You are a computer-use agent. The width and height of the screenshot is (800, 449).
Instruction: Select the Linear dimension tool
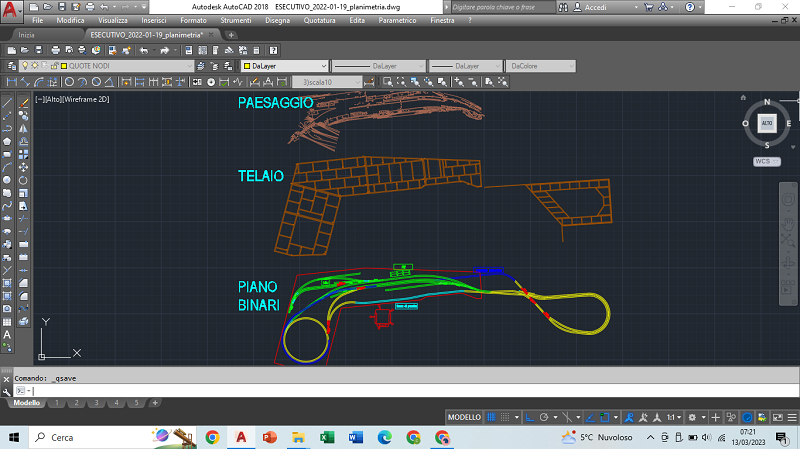pos(11,82)
